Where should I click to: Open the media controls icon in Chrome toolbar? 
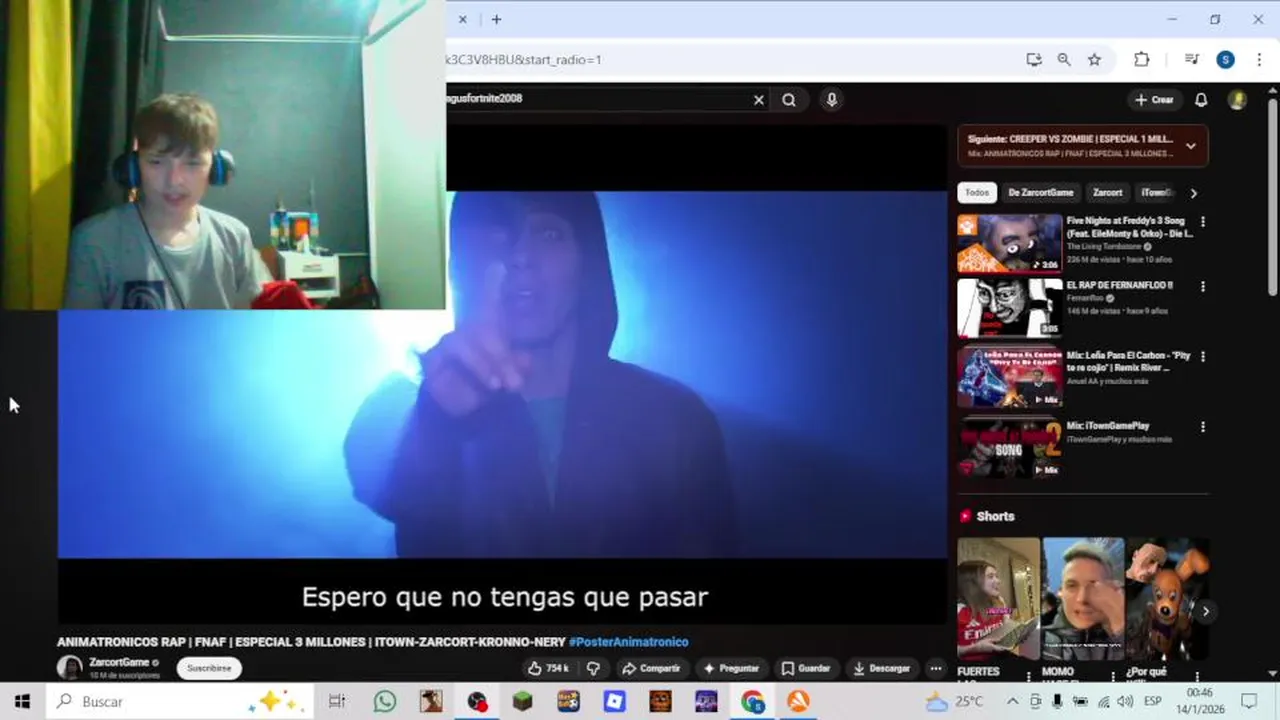click(1191, 60)
